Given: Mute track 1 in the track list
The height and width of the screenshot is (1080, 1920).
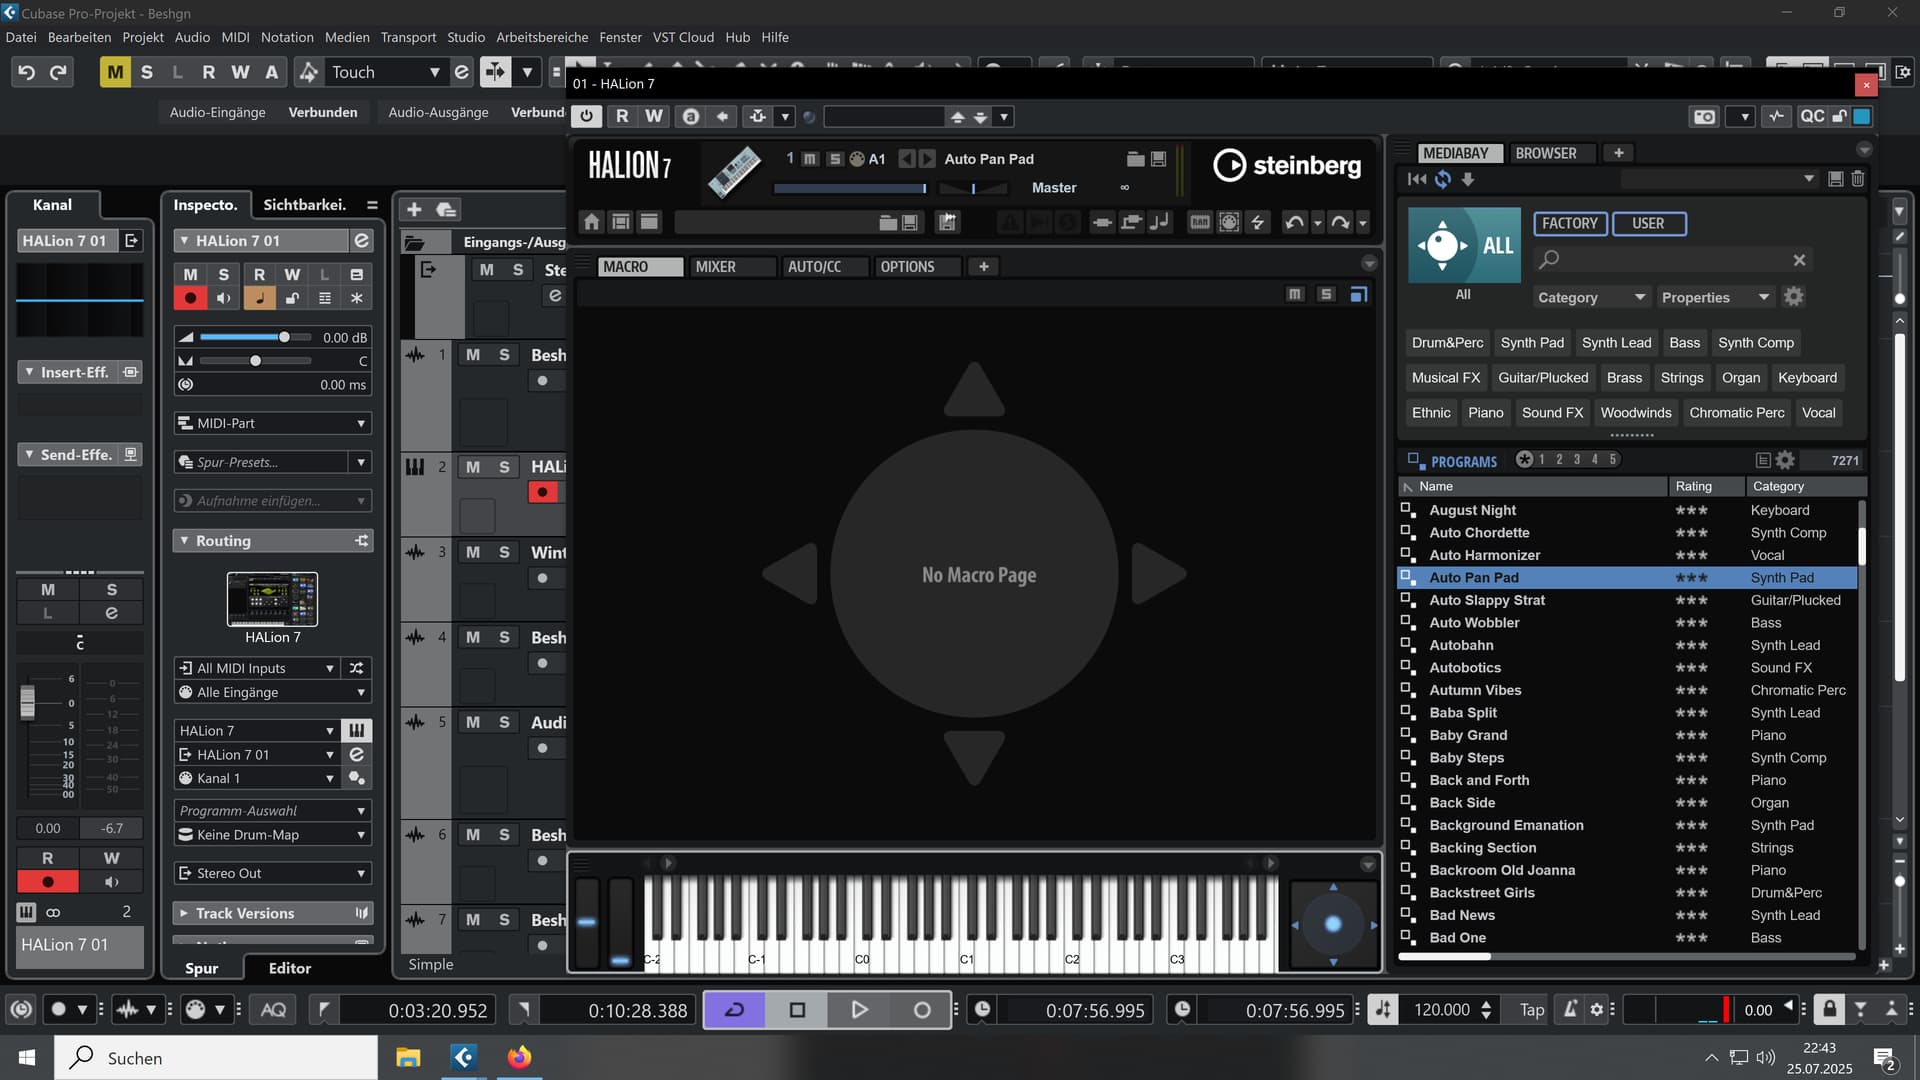Looking at the screenshot, I should click(473, 355).
